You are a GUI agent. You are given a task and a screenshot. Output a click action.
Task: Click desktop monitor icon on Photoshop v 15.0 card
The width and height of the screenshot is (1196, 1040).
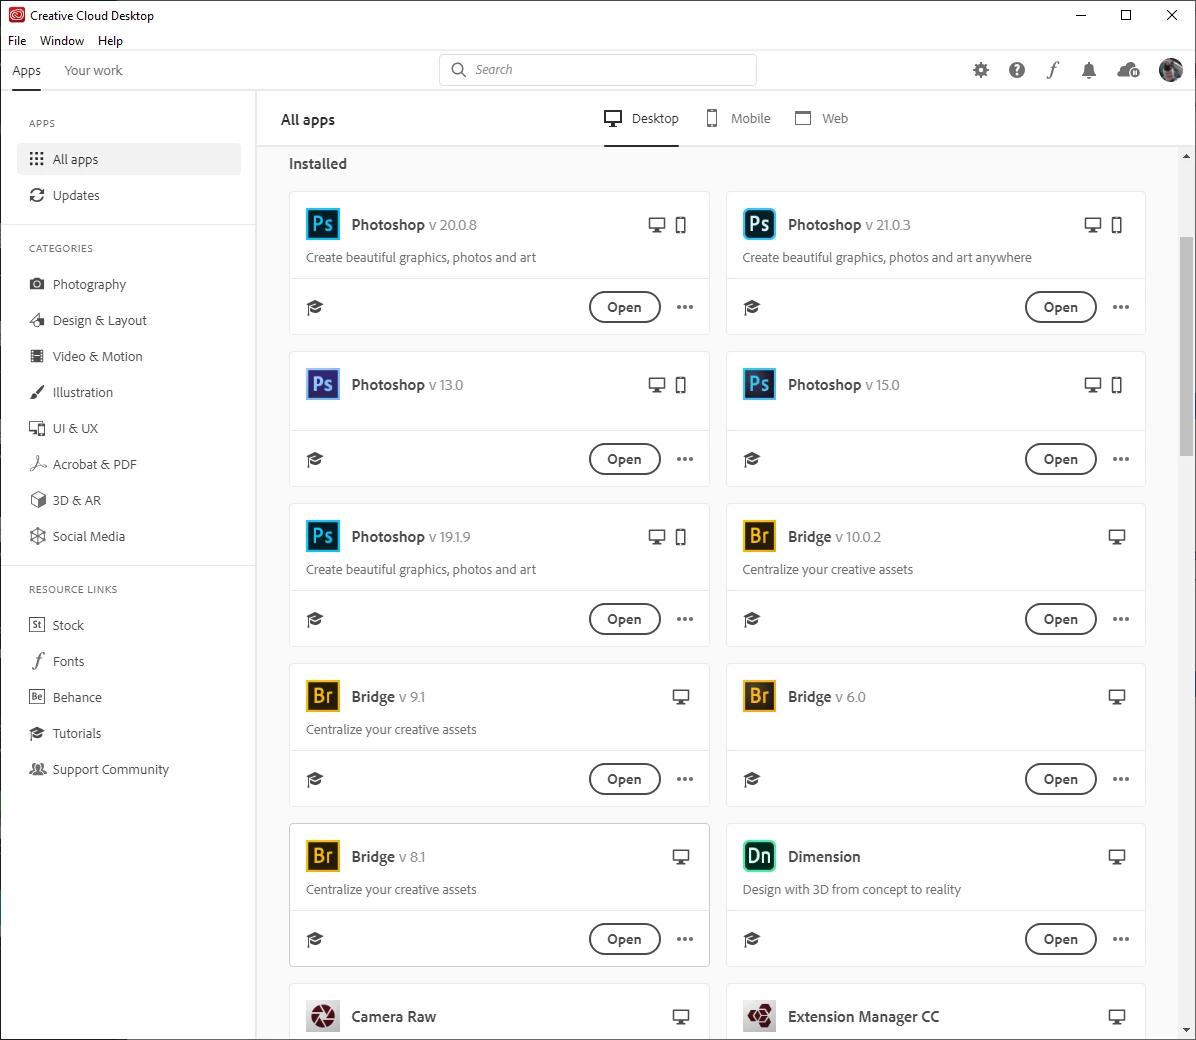[x=1092, y=385]
